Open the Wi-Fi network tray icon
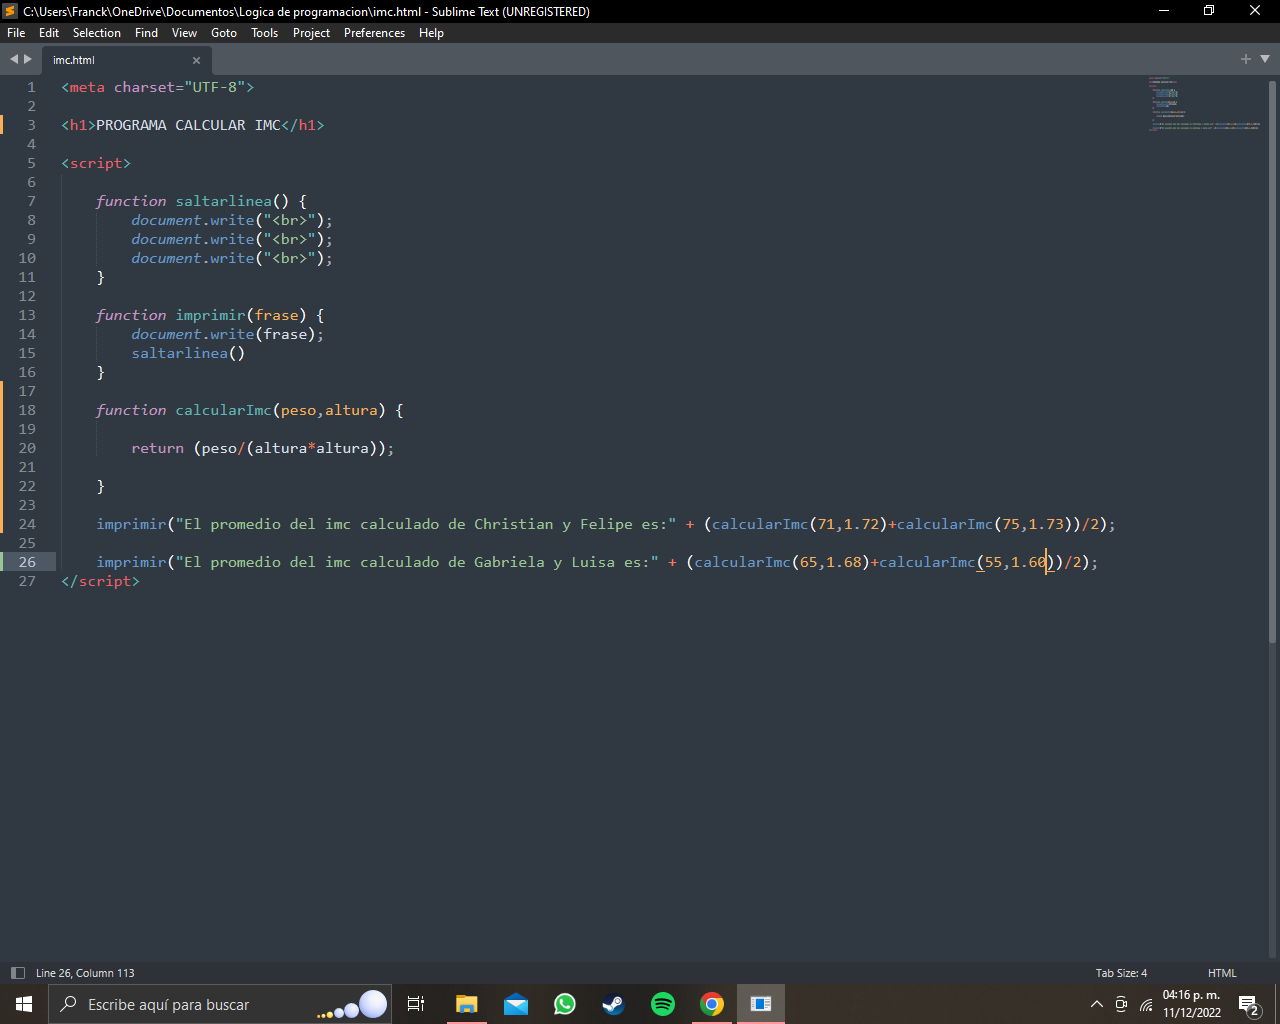Image resolution: width=1280 pixels, height=1024 pixels. click(x=1146, y=1005)
